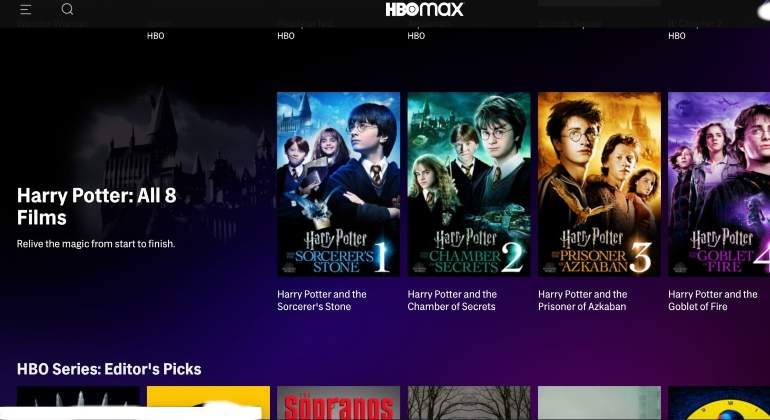Open the hamburger menu icon

(x=26, y=9)
